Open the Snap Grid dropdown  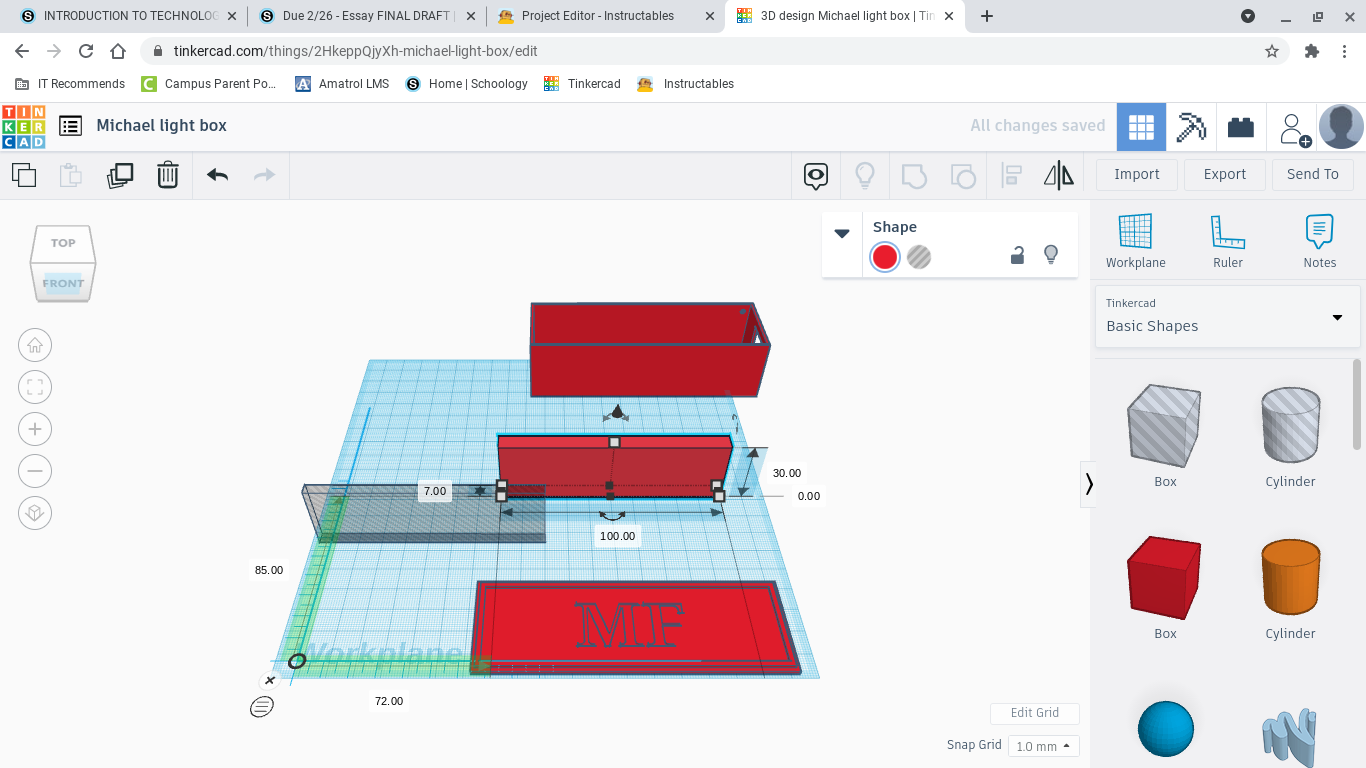(x=1043, y=746)
